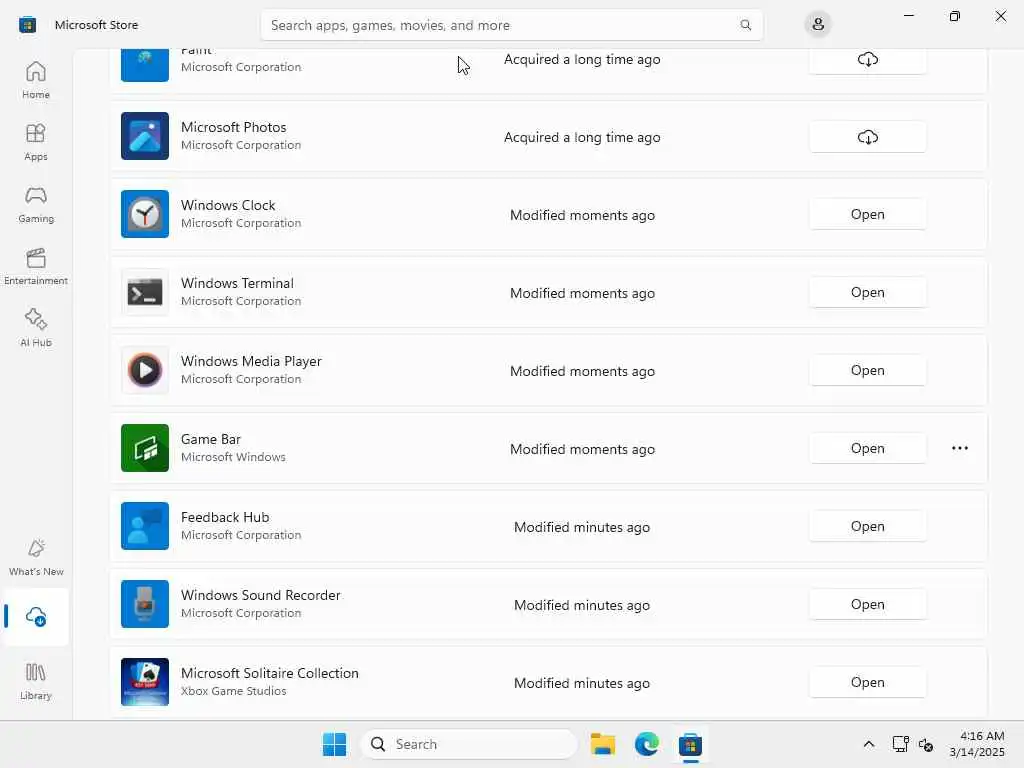Click the Windows Sound Recorder title text

pos(261,595)
